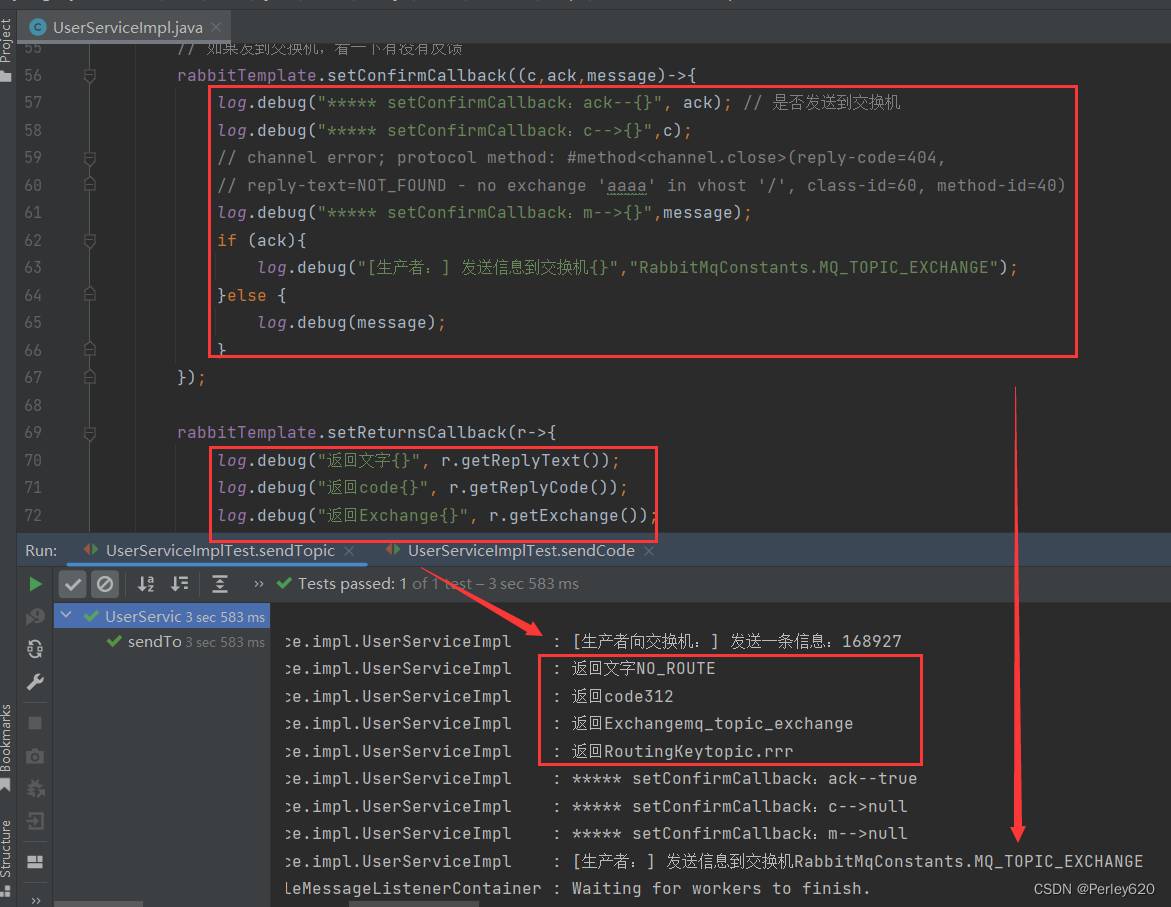Image resolution: width=1171 pixels, height=907 pixels.
Task: Click console output horizontal scrollbar
Action: click(x=414, y=904)
